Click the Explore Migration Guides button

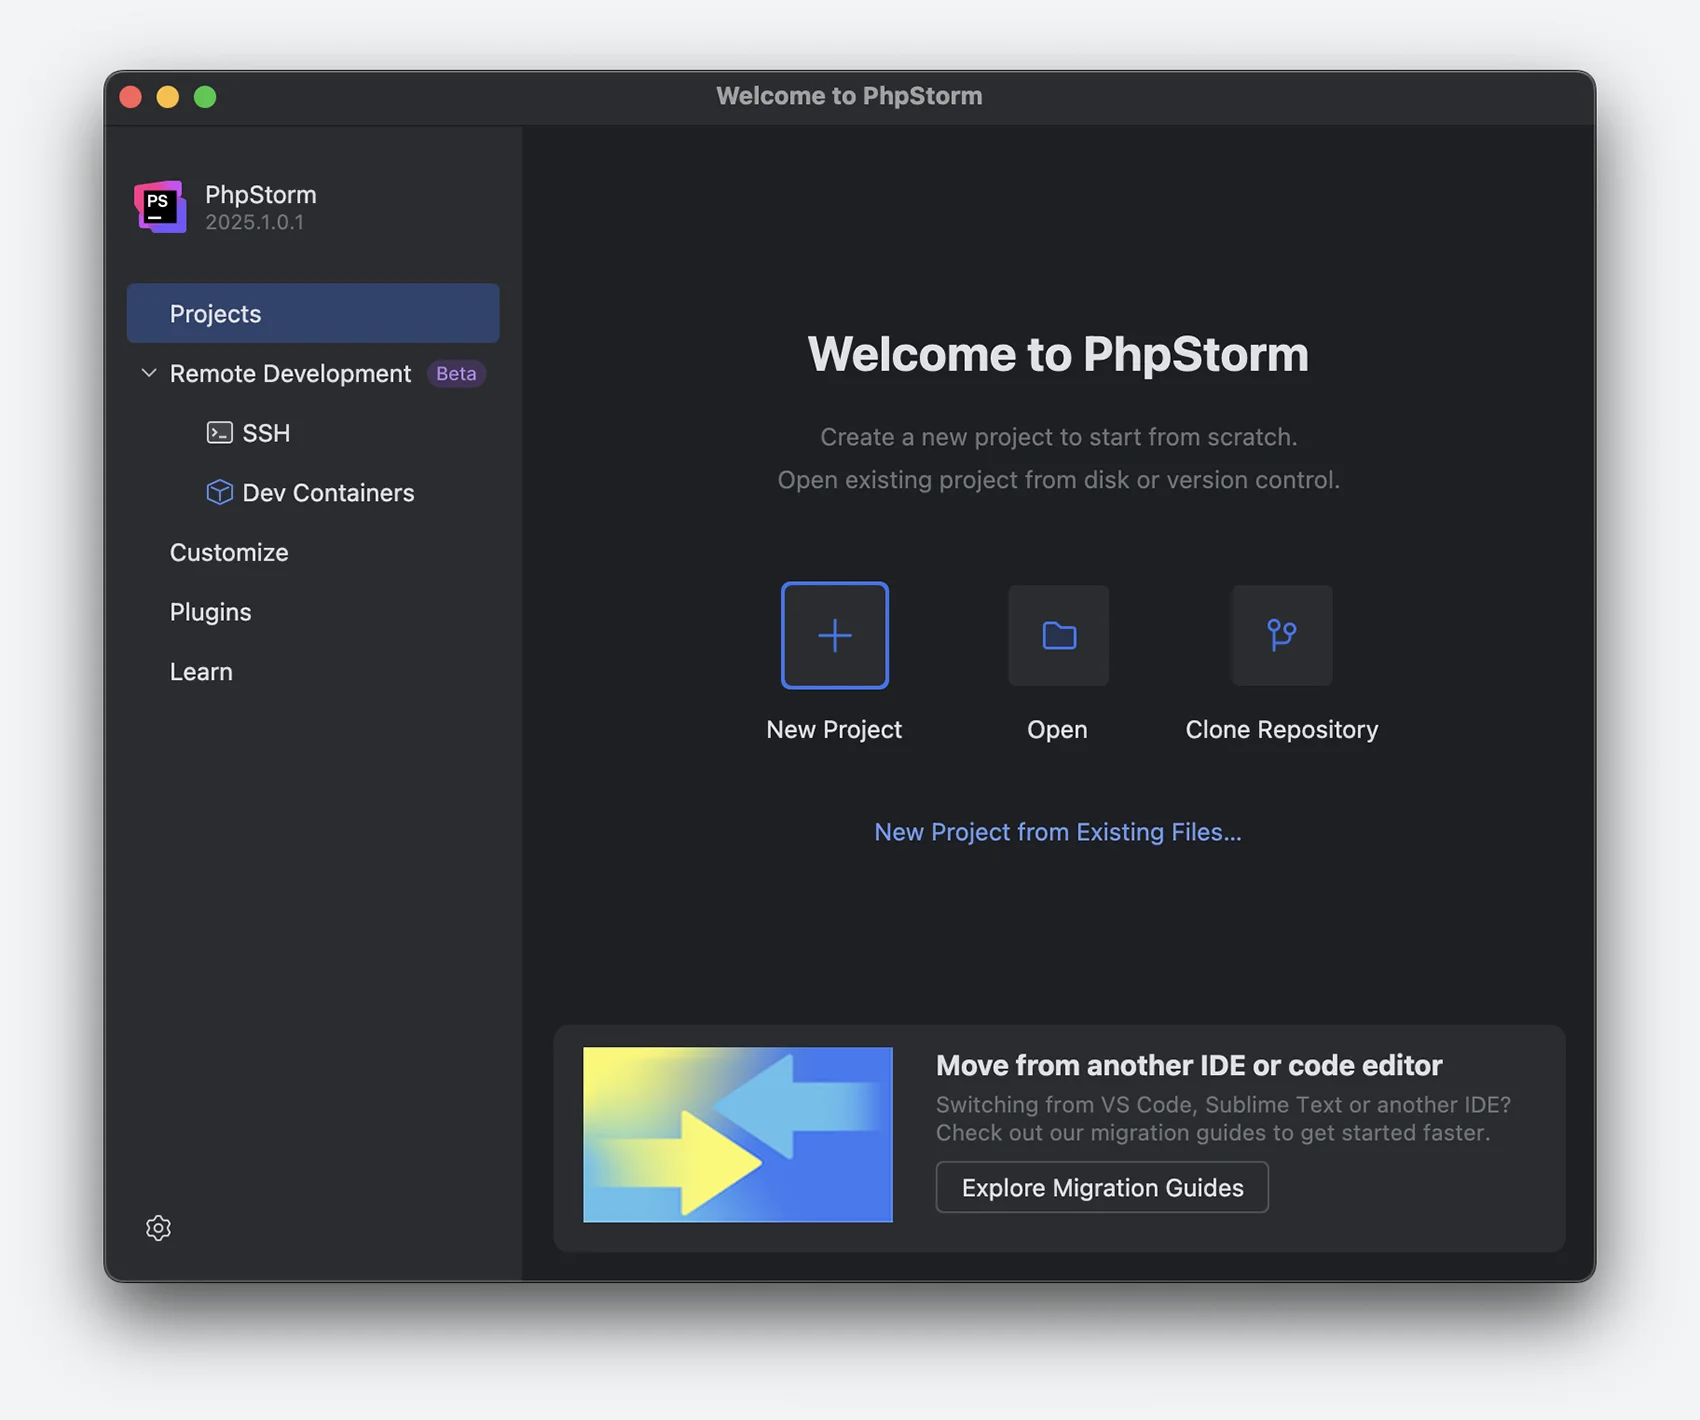click(1102, 1187)
